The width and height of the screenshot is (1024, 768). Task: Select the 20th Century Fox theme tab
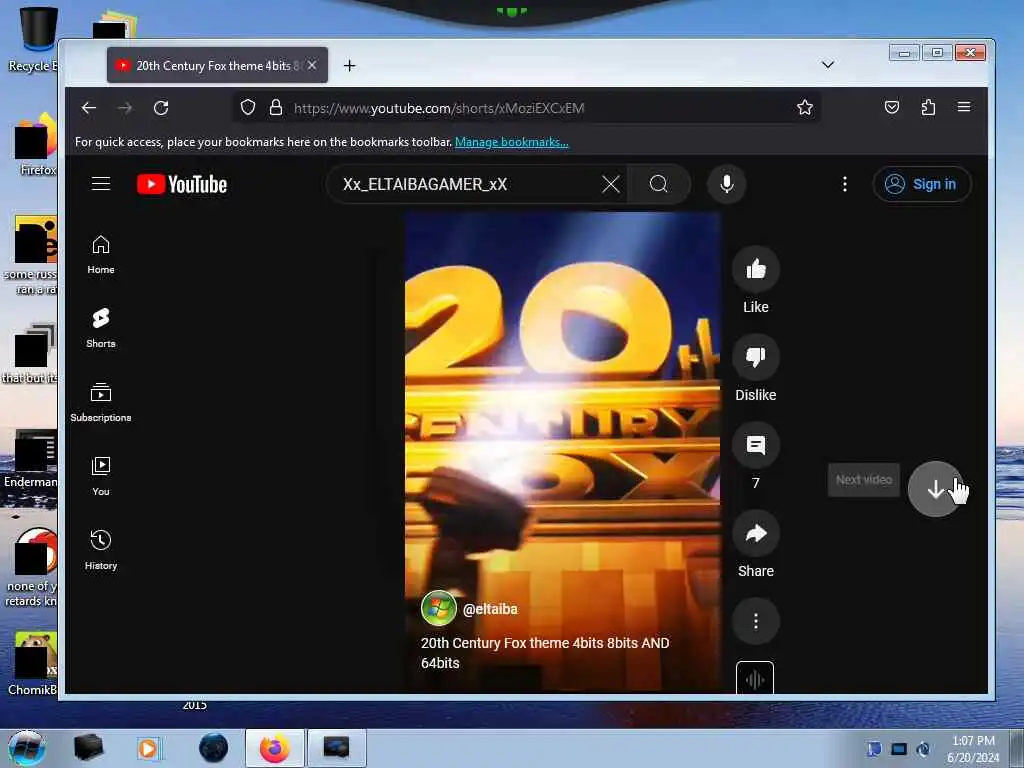click(x=217, y=65)
